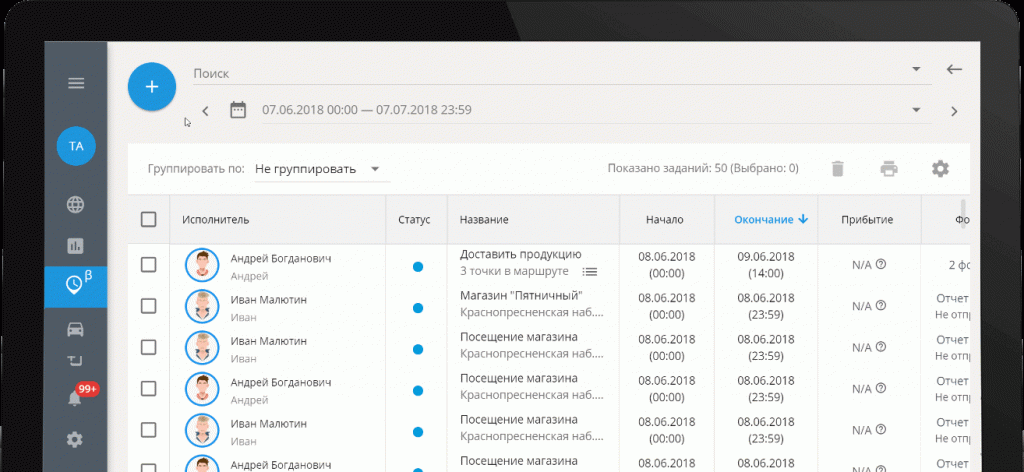Open the notifications bell with 99+ badge
This screenshot has width=1024, height=472.
76,398
